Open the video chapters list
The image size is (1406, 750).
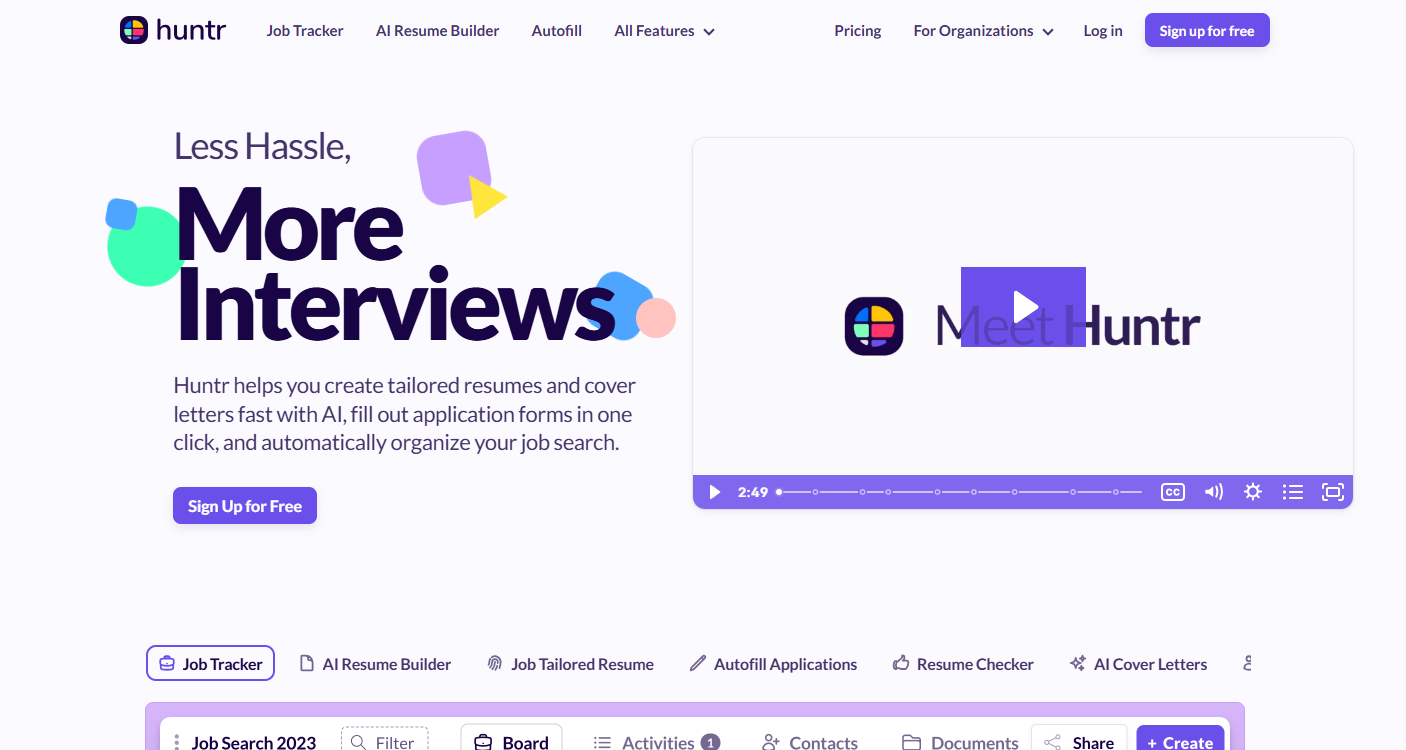click(1293, 492)
